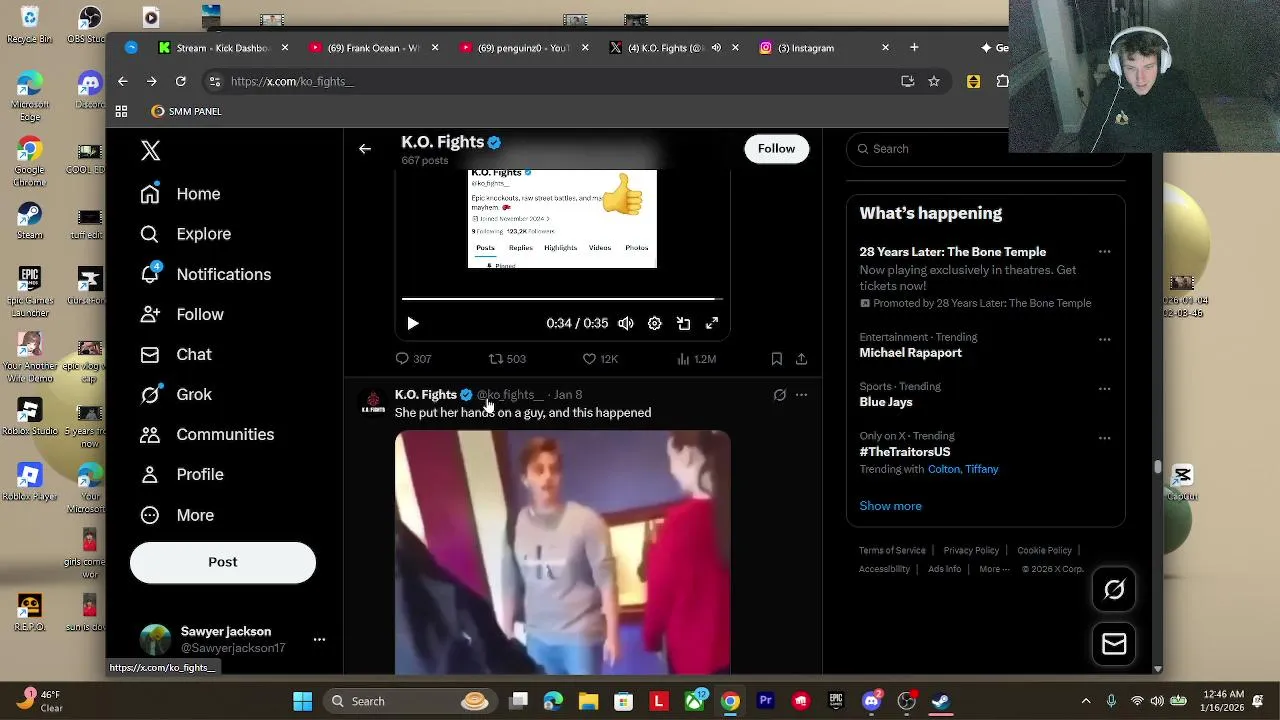1280x720 pixels.
Task: Open Terms of Service footer link
Action: pyautogui.click(x=892, y=551)
